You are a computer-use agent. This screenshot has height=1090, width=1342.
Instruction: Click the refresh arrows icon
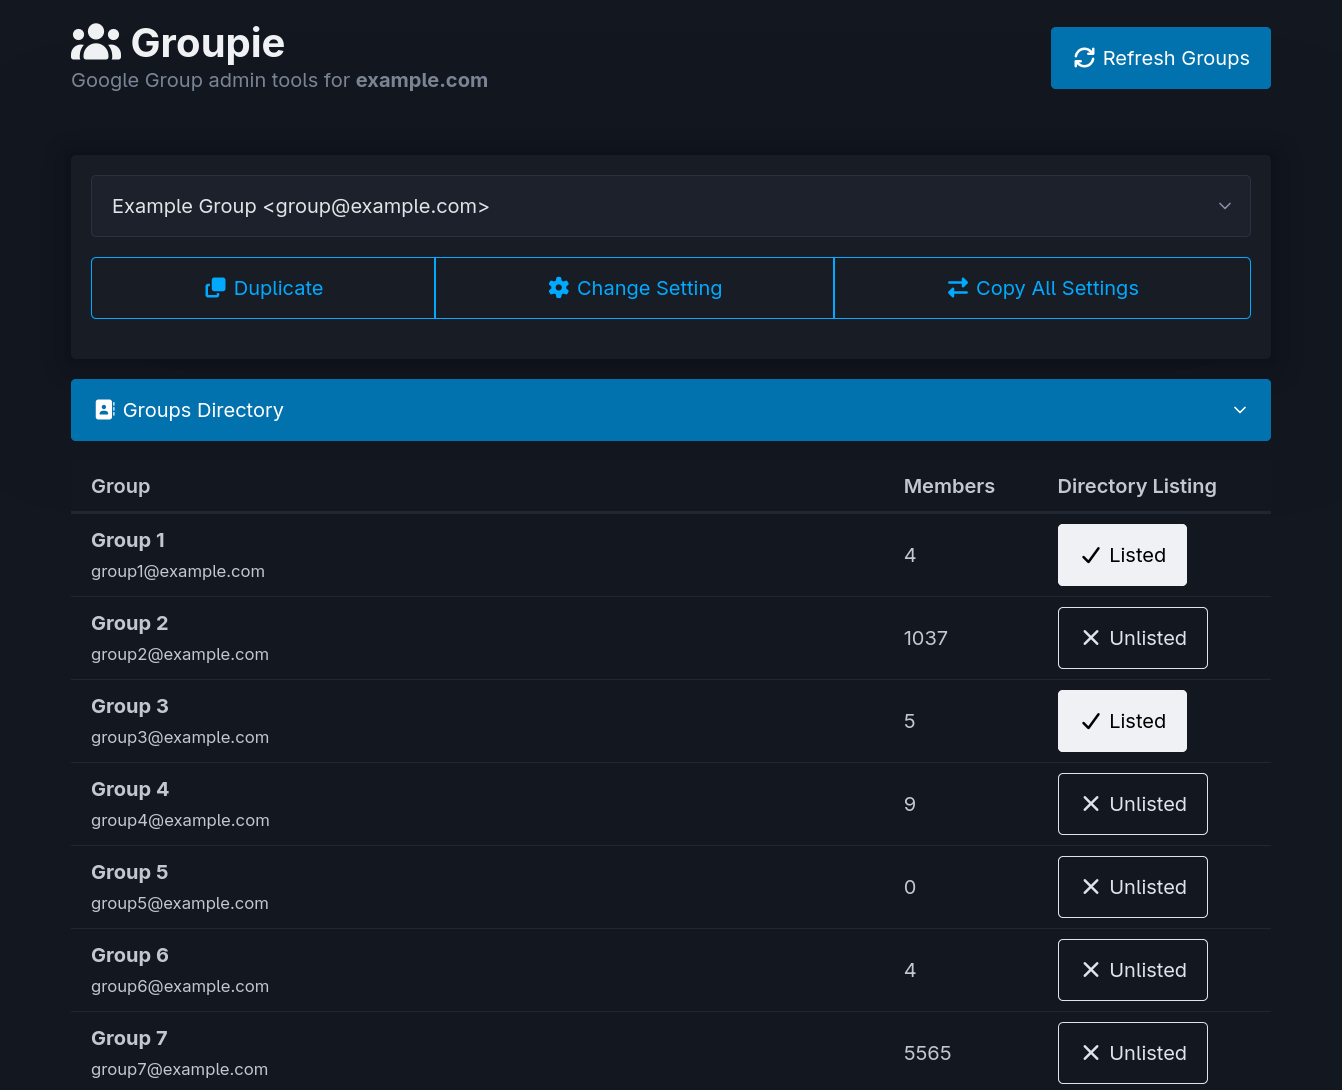(x=1084, y=58)
